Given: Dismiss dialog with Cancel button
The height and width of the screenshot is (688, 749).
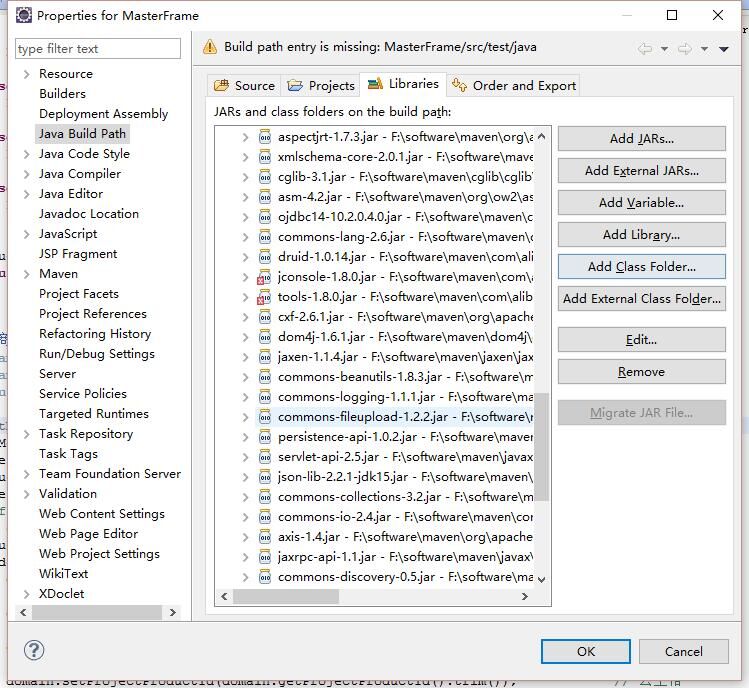Looking at the screenshot, I should pyautogui.click(x=684, y=651).
